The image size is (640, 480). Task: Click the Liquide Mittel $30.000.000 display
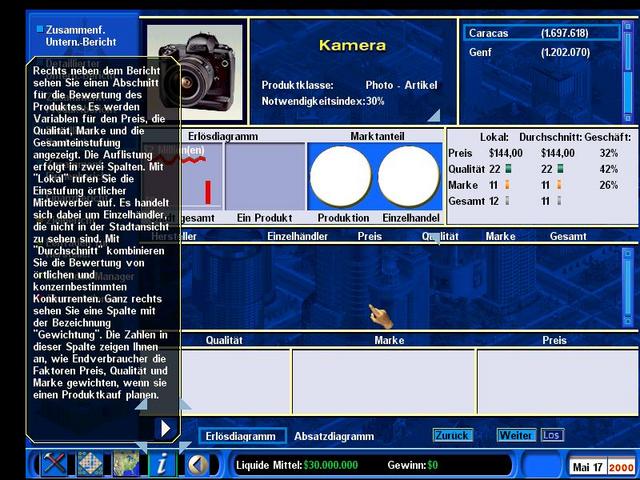click(297, 465)
